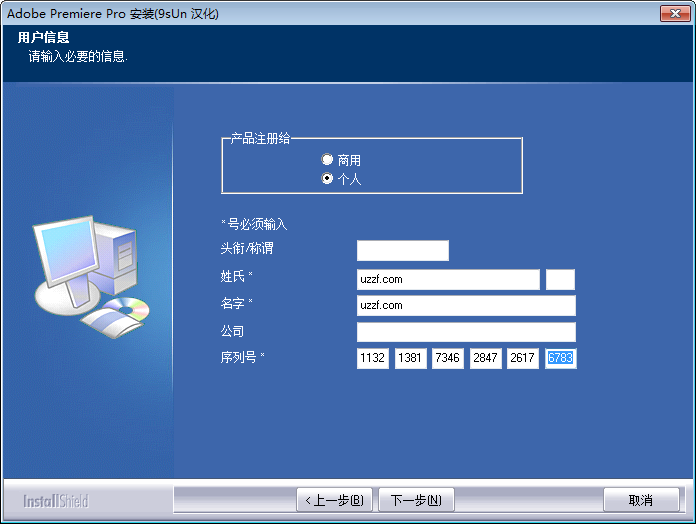The width and height of the screenshot is (696, 524).
Task: Click serial number box 1381
Action: tap(411, 358)
